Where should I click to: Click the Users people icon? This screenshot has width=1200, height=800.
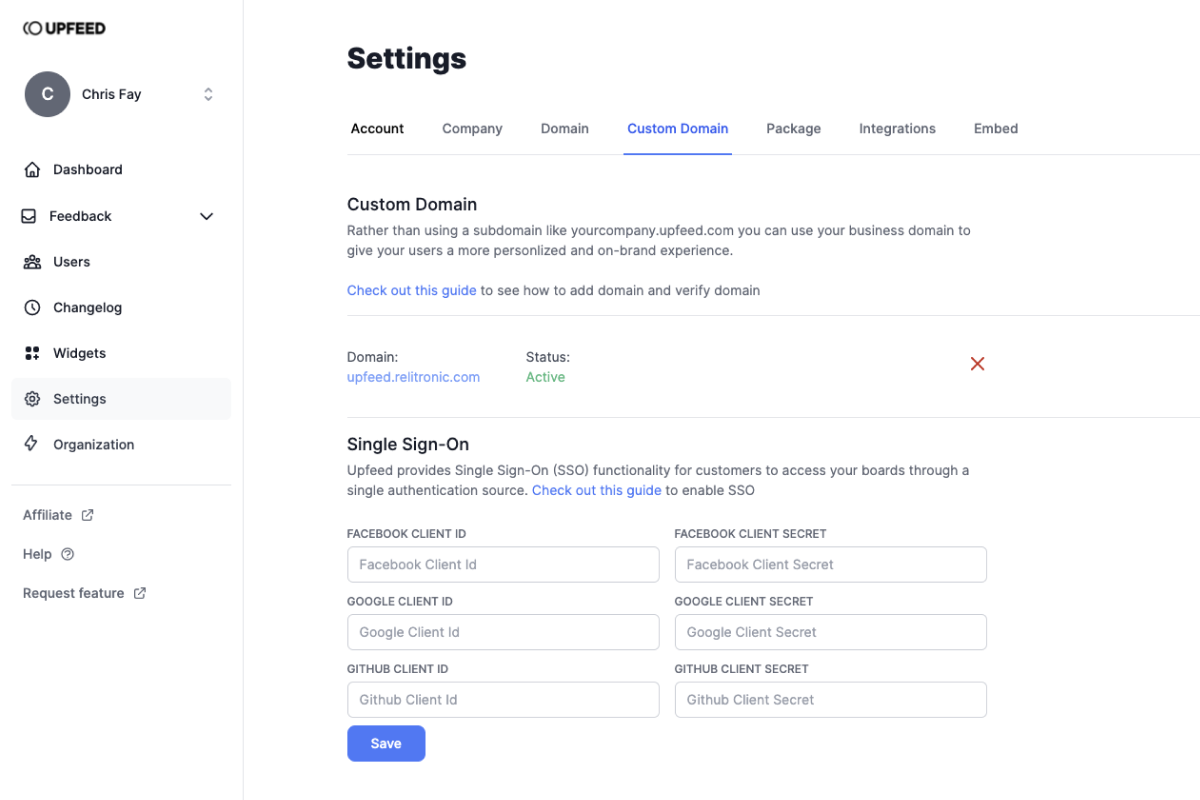click(33, 262)
